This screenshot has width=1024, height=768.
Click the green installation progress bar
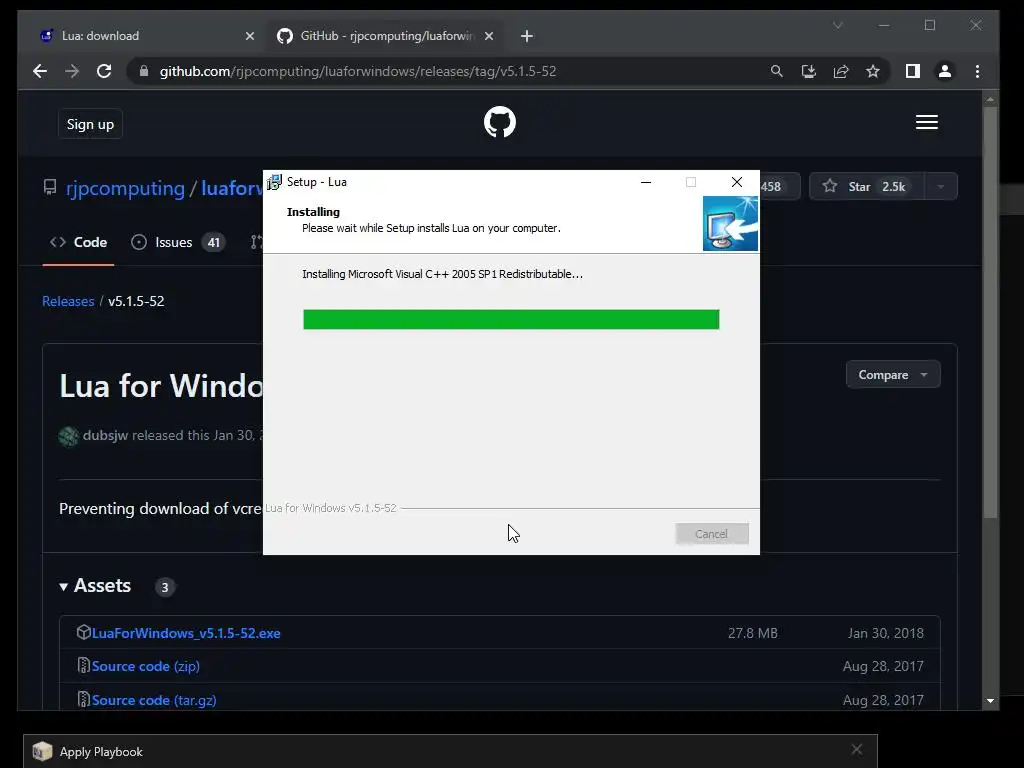point(511,319)
